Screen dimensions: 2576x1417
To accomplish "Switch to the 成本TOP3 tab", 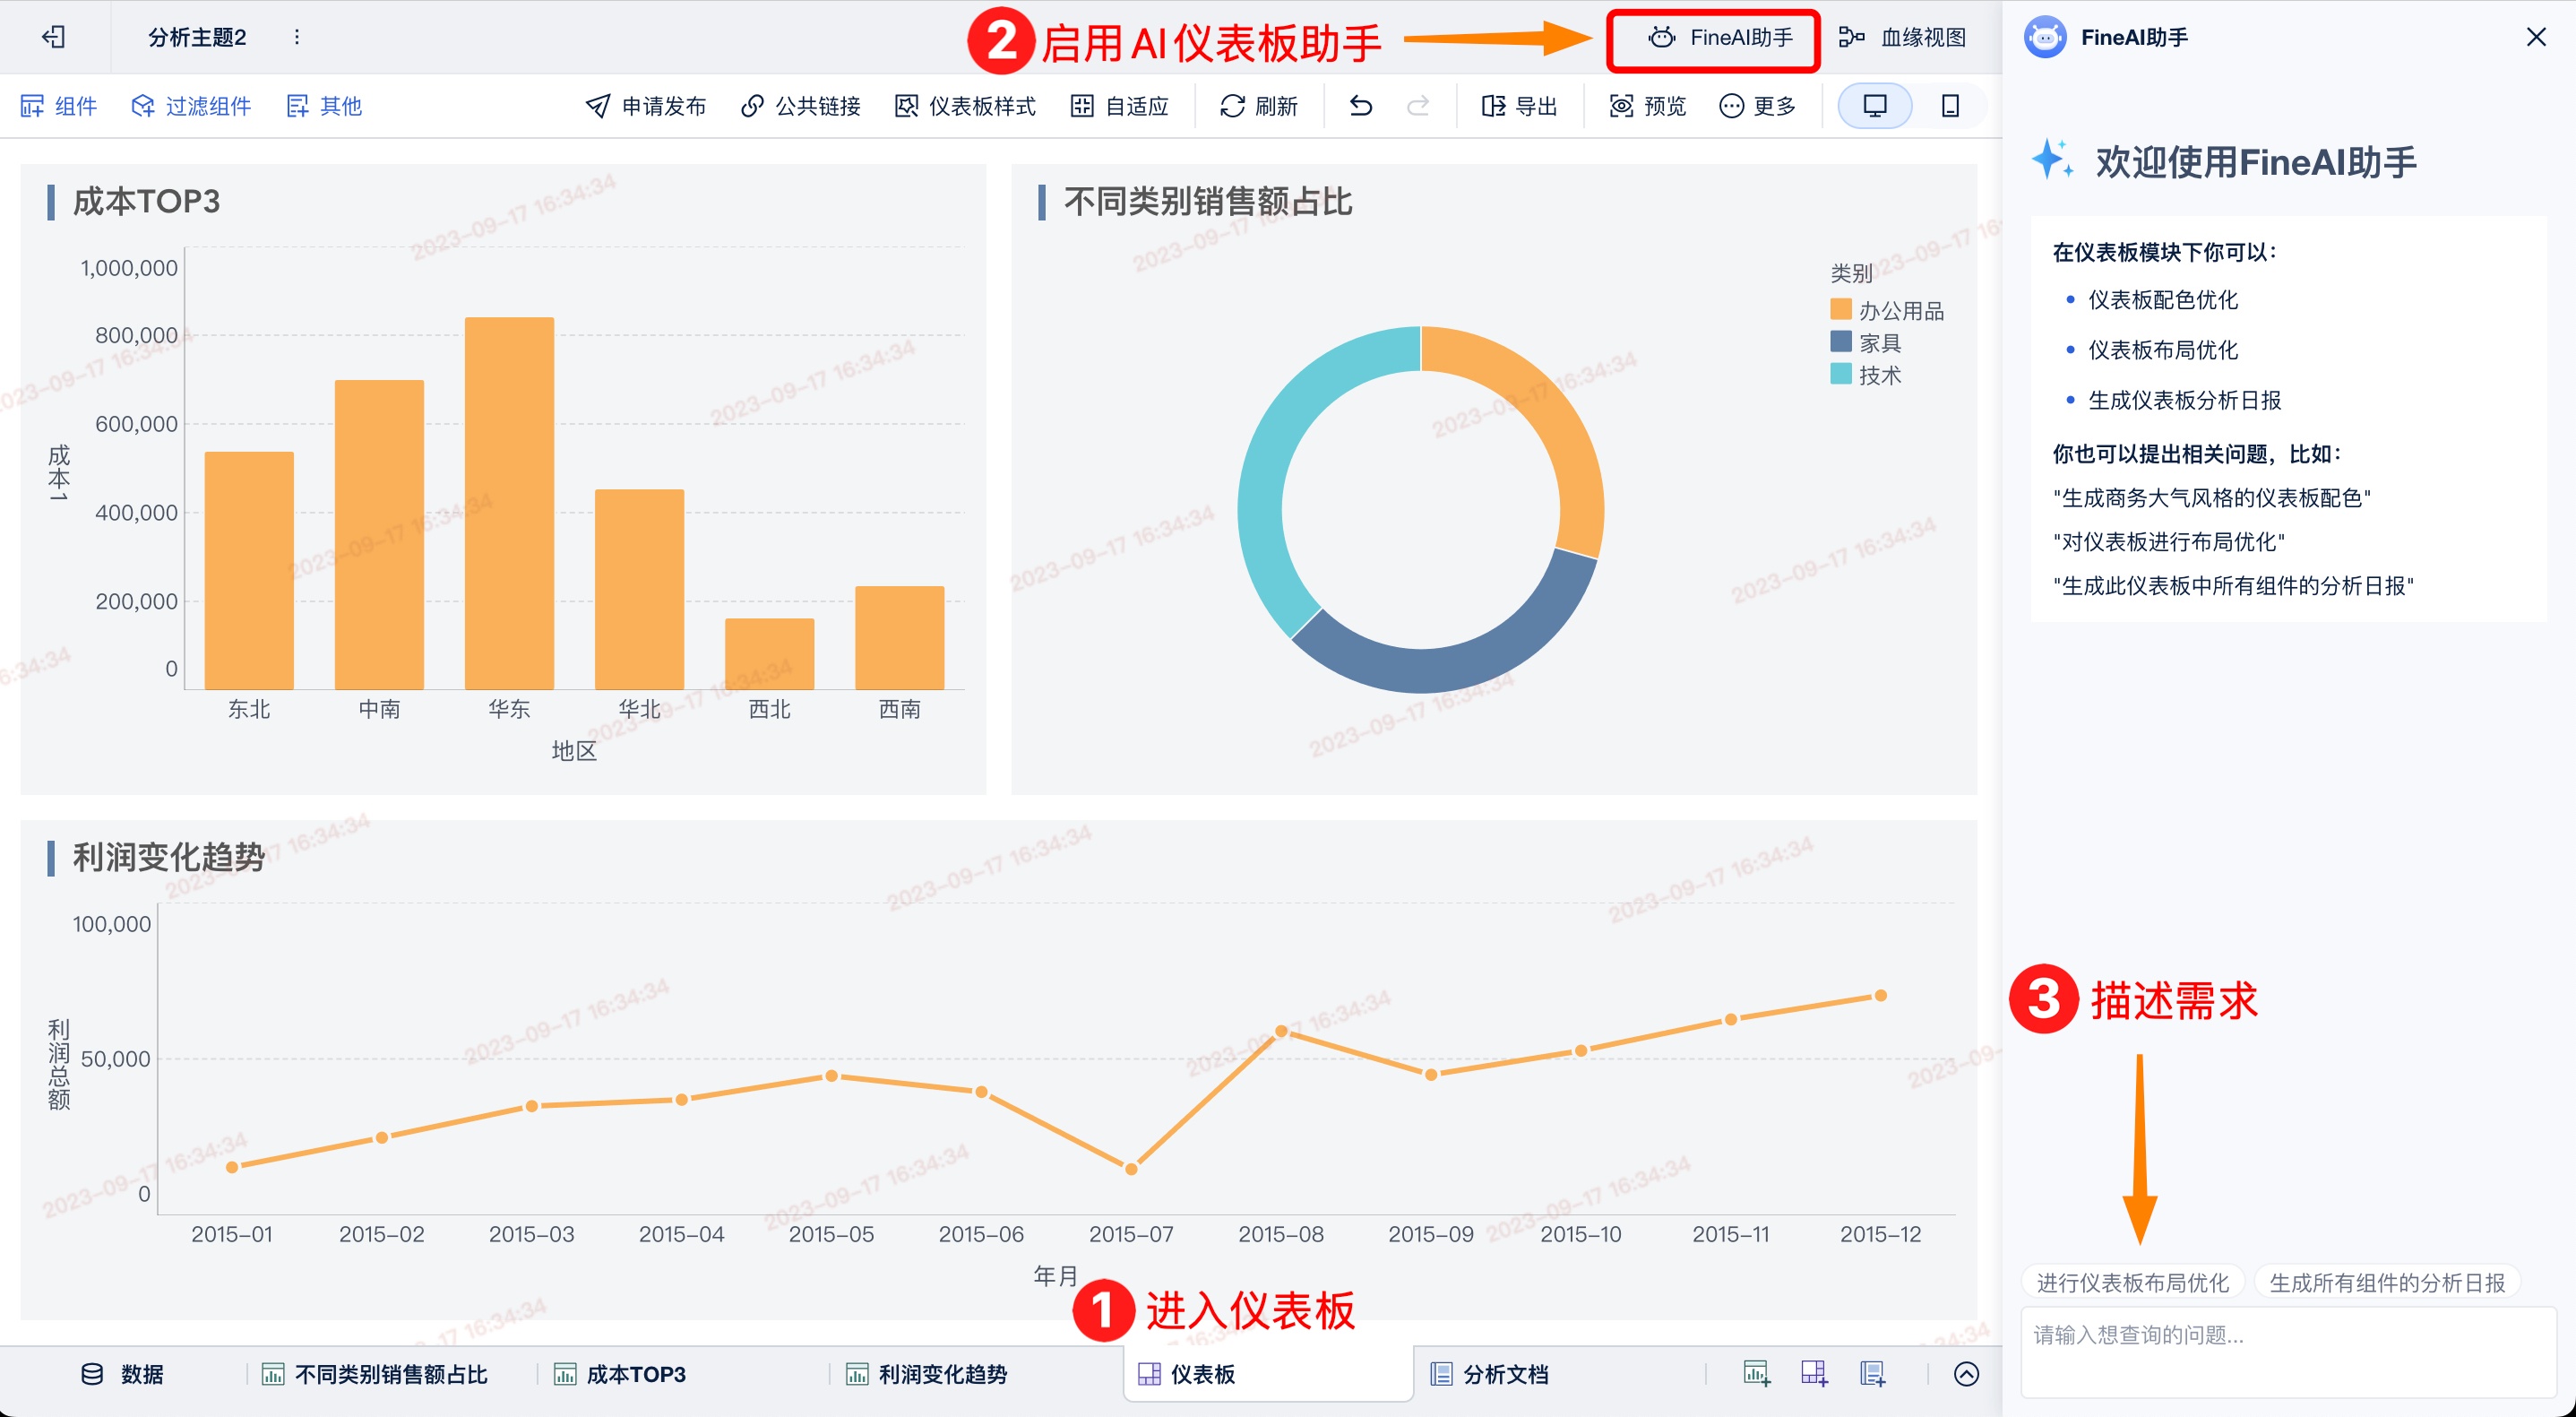I will [620, 1374].
